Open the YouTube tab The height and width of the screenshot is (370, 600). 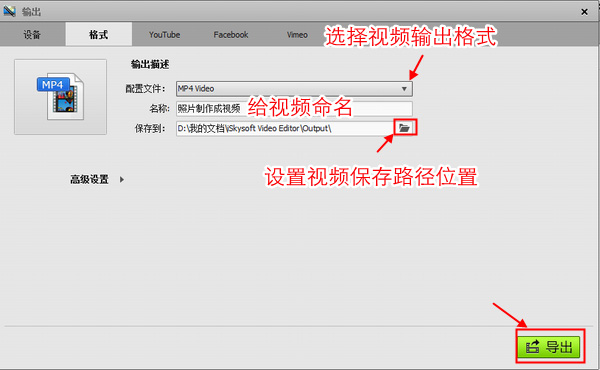coord(165,35)
